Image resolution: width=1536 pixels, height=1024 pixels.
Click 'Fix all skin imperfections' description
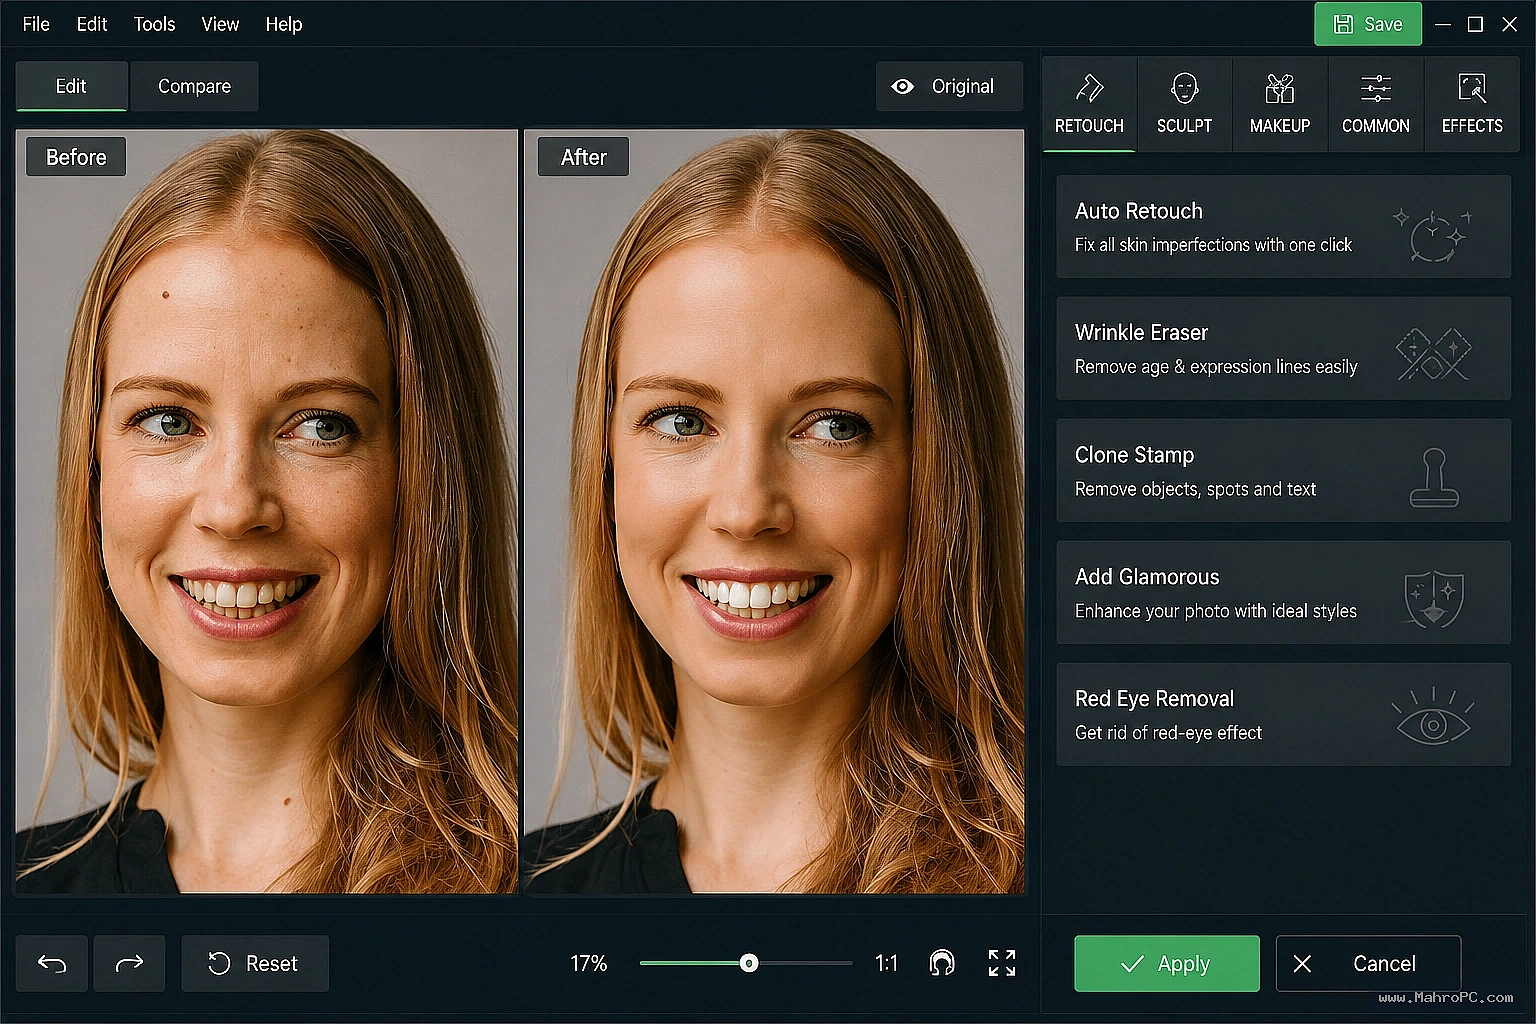pyautogui.click(x=1213, y=245)
